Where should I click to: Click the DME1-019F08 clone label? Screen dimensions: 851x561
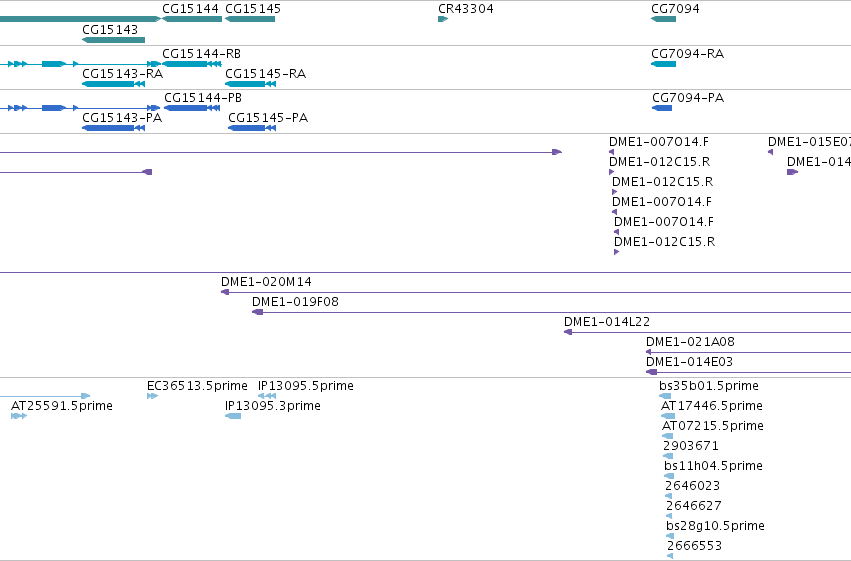point(295,302)
